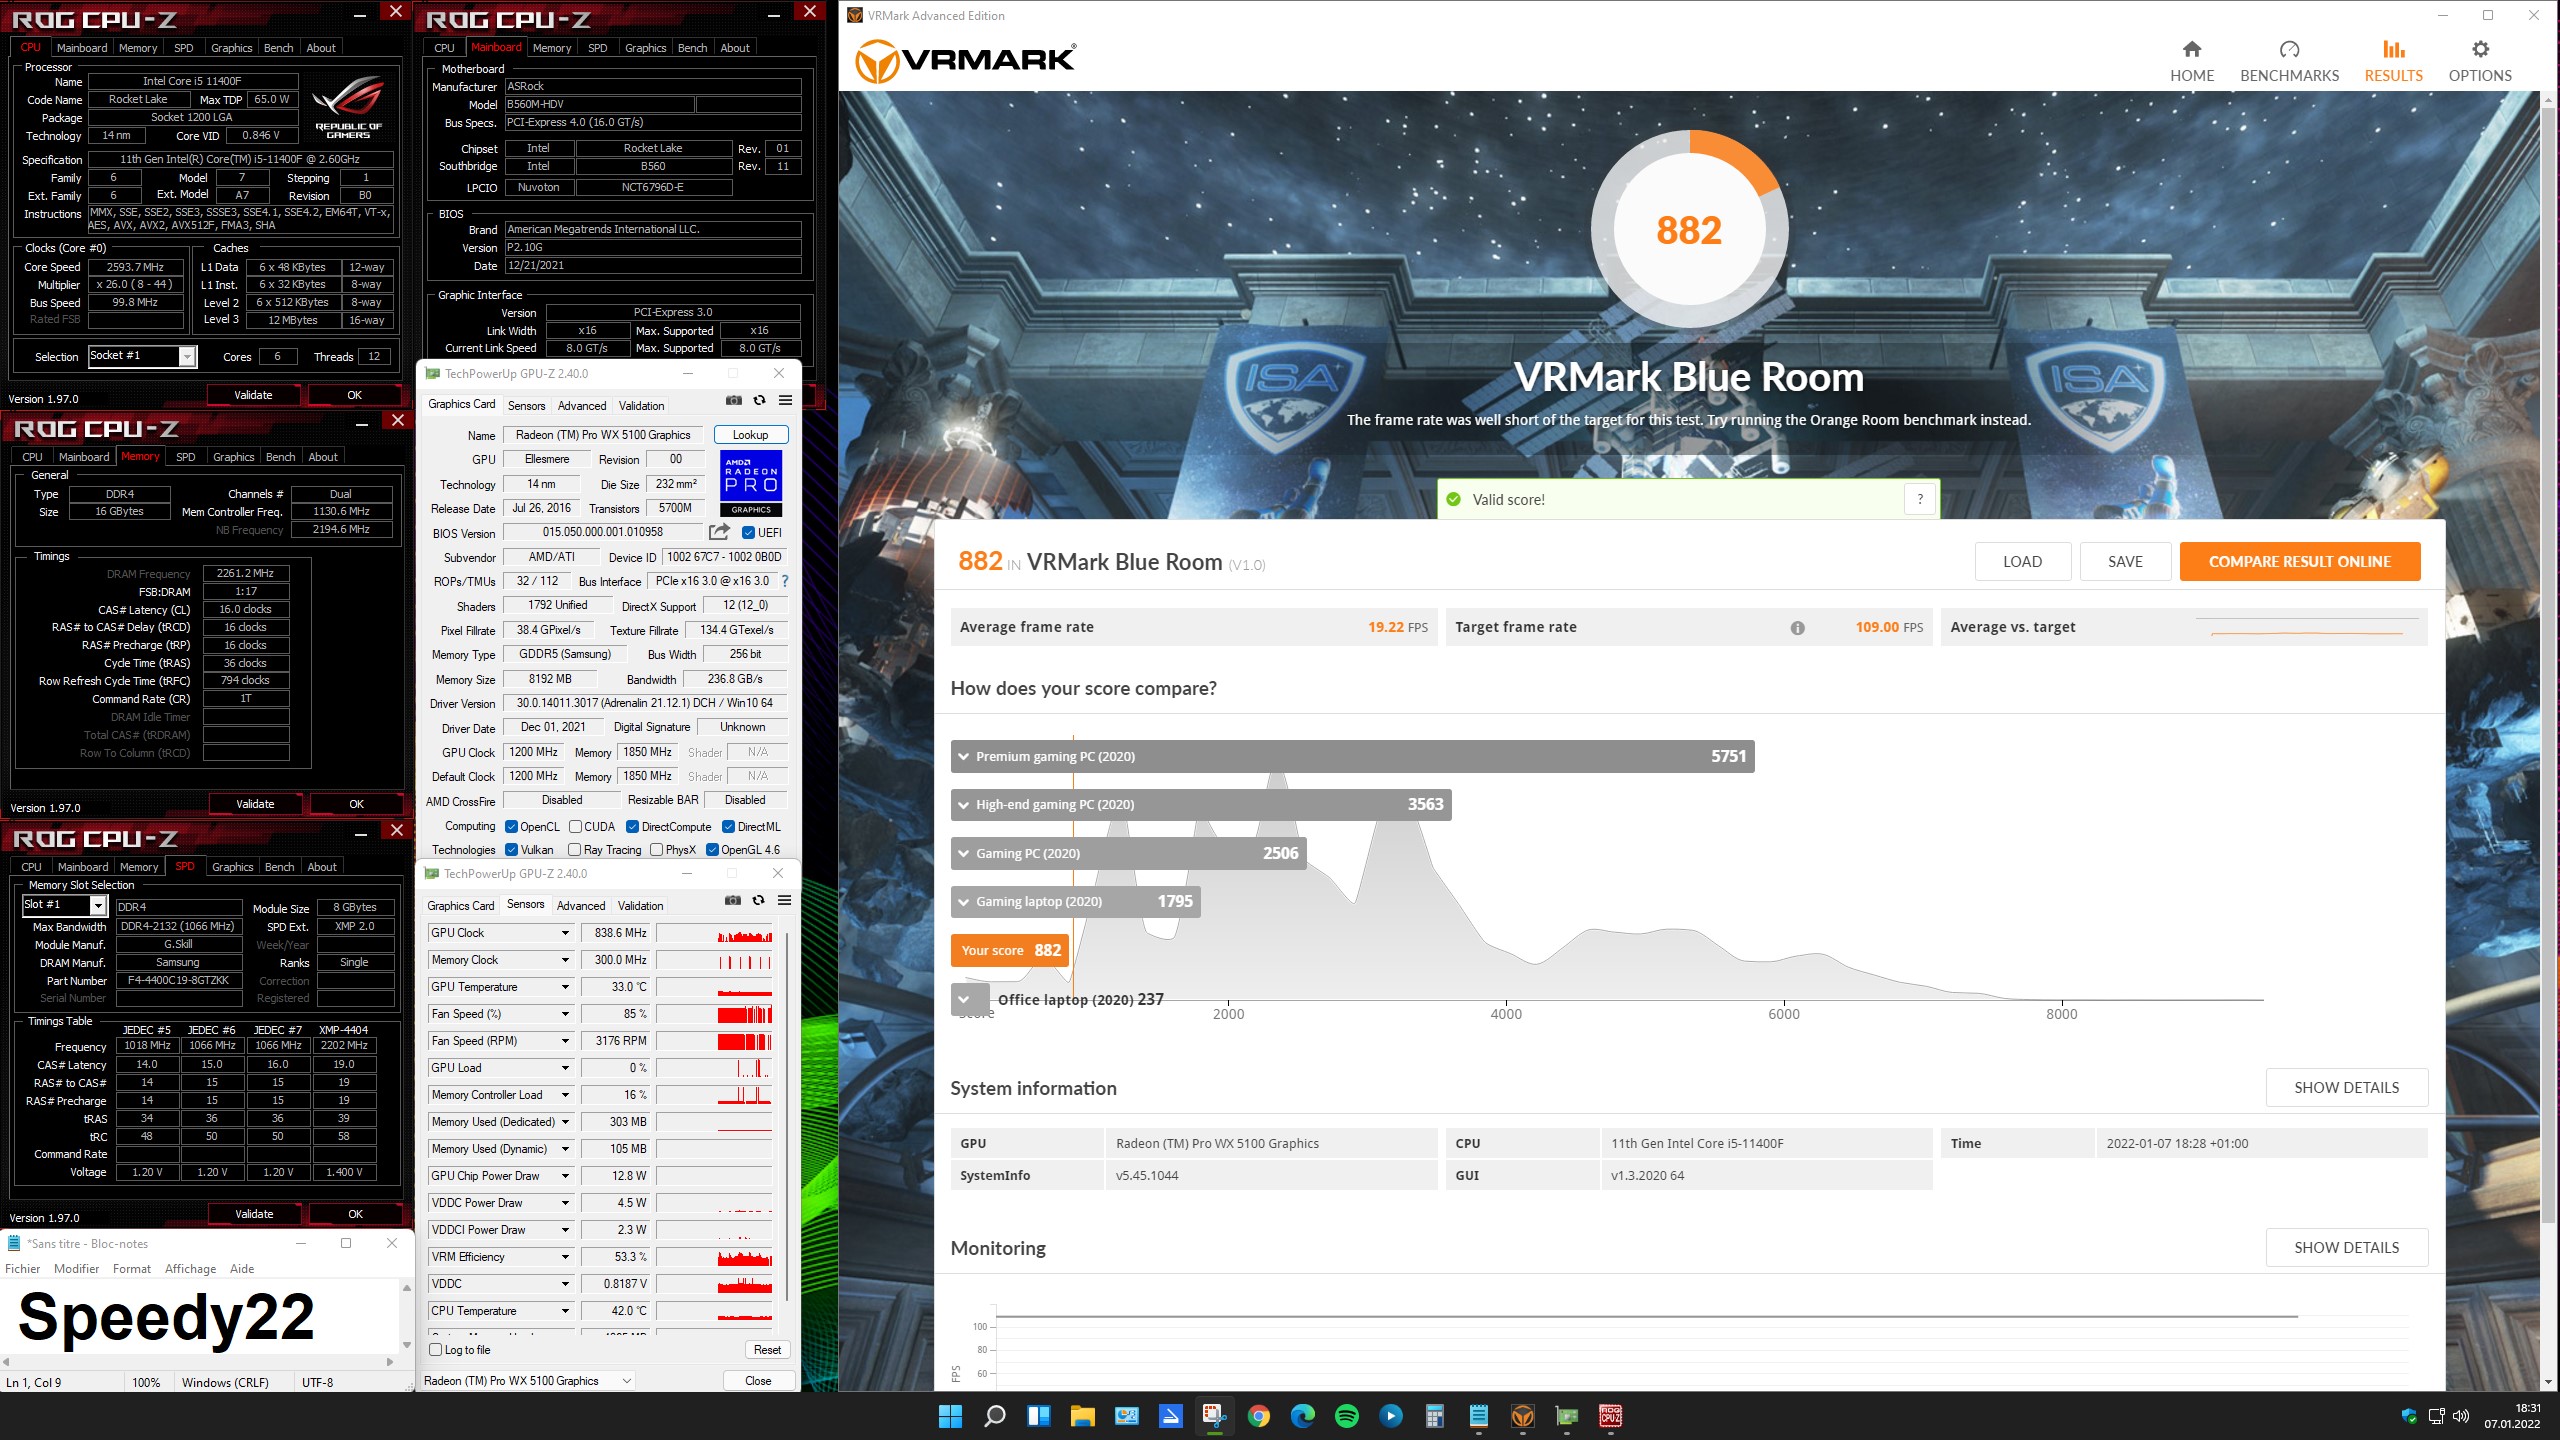The image size is (2560, 1440).
Task: Click the Notepad text area containing Speedy22
Action: (200, 1317)
